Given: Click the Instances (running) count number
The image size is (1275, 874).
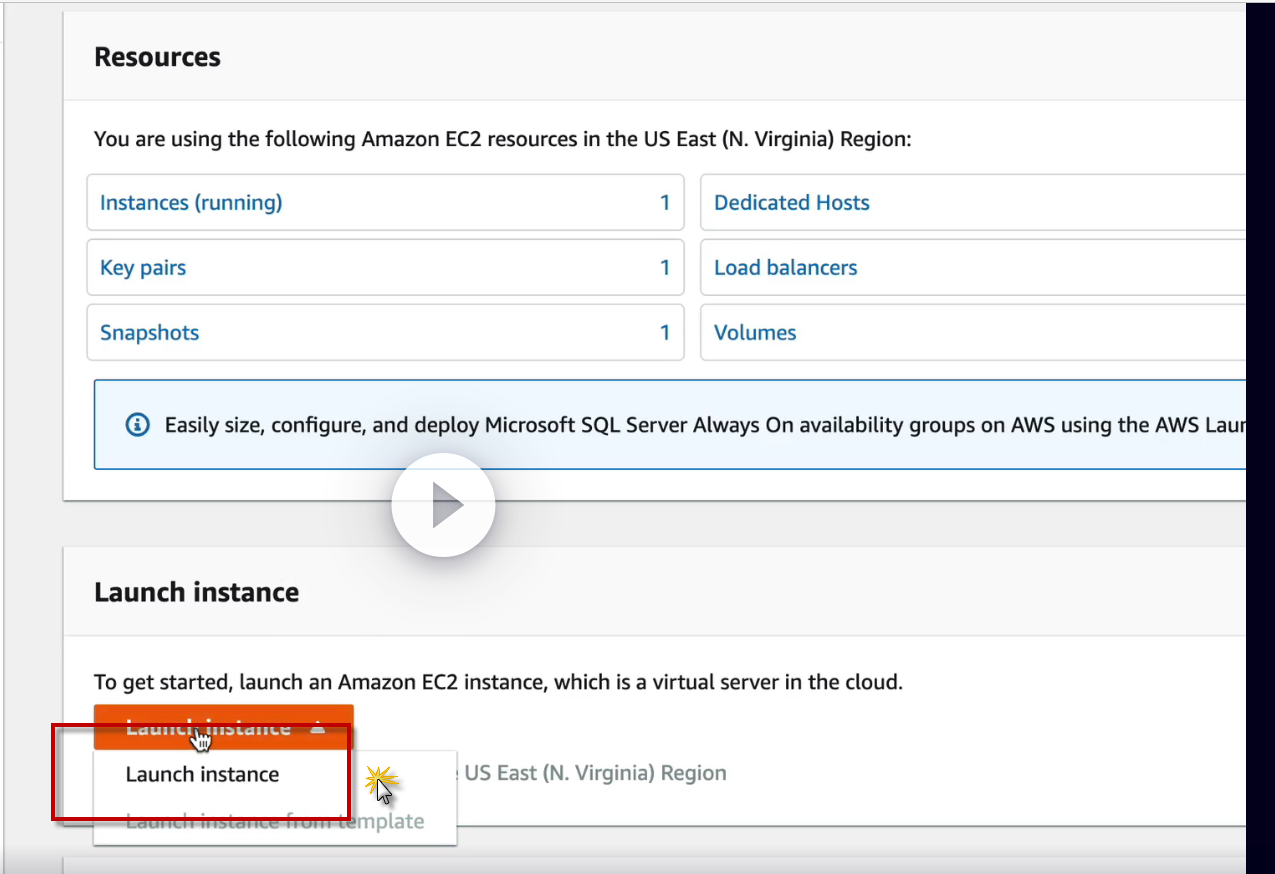Looking at the screenshot, I should [665, 203].
